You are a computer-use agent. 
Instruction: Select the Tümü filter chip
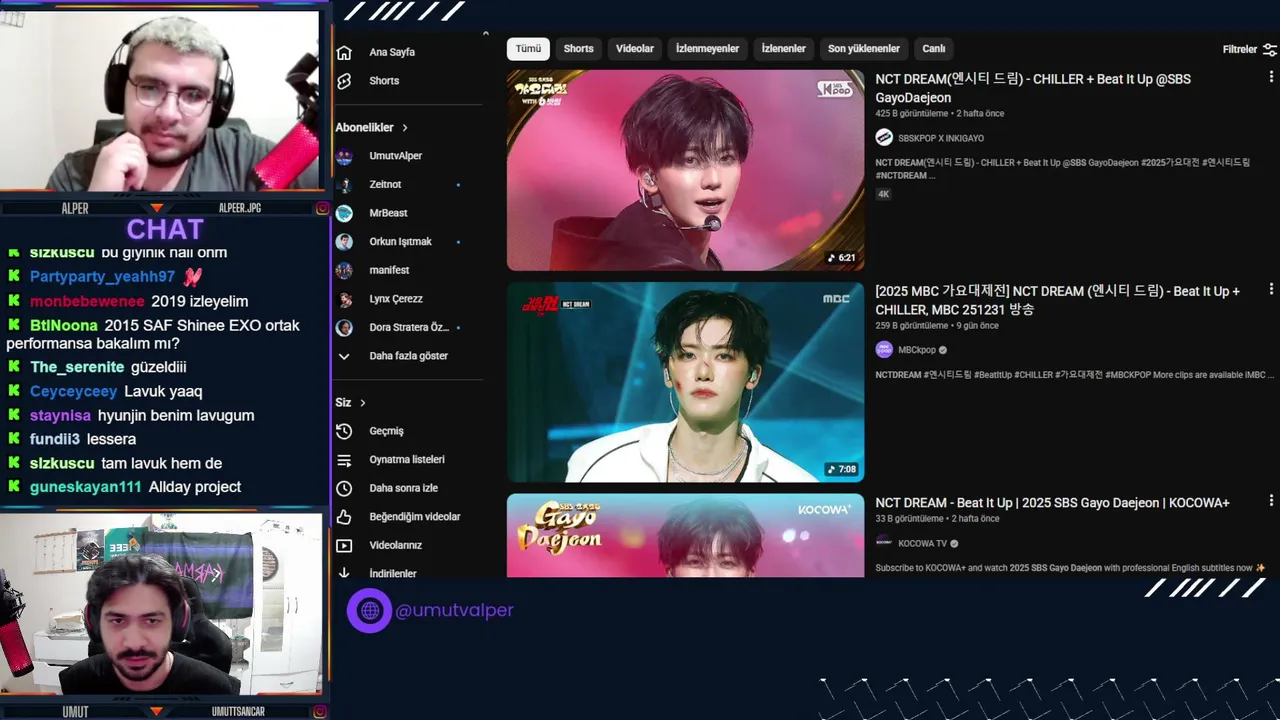point(528,49)
